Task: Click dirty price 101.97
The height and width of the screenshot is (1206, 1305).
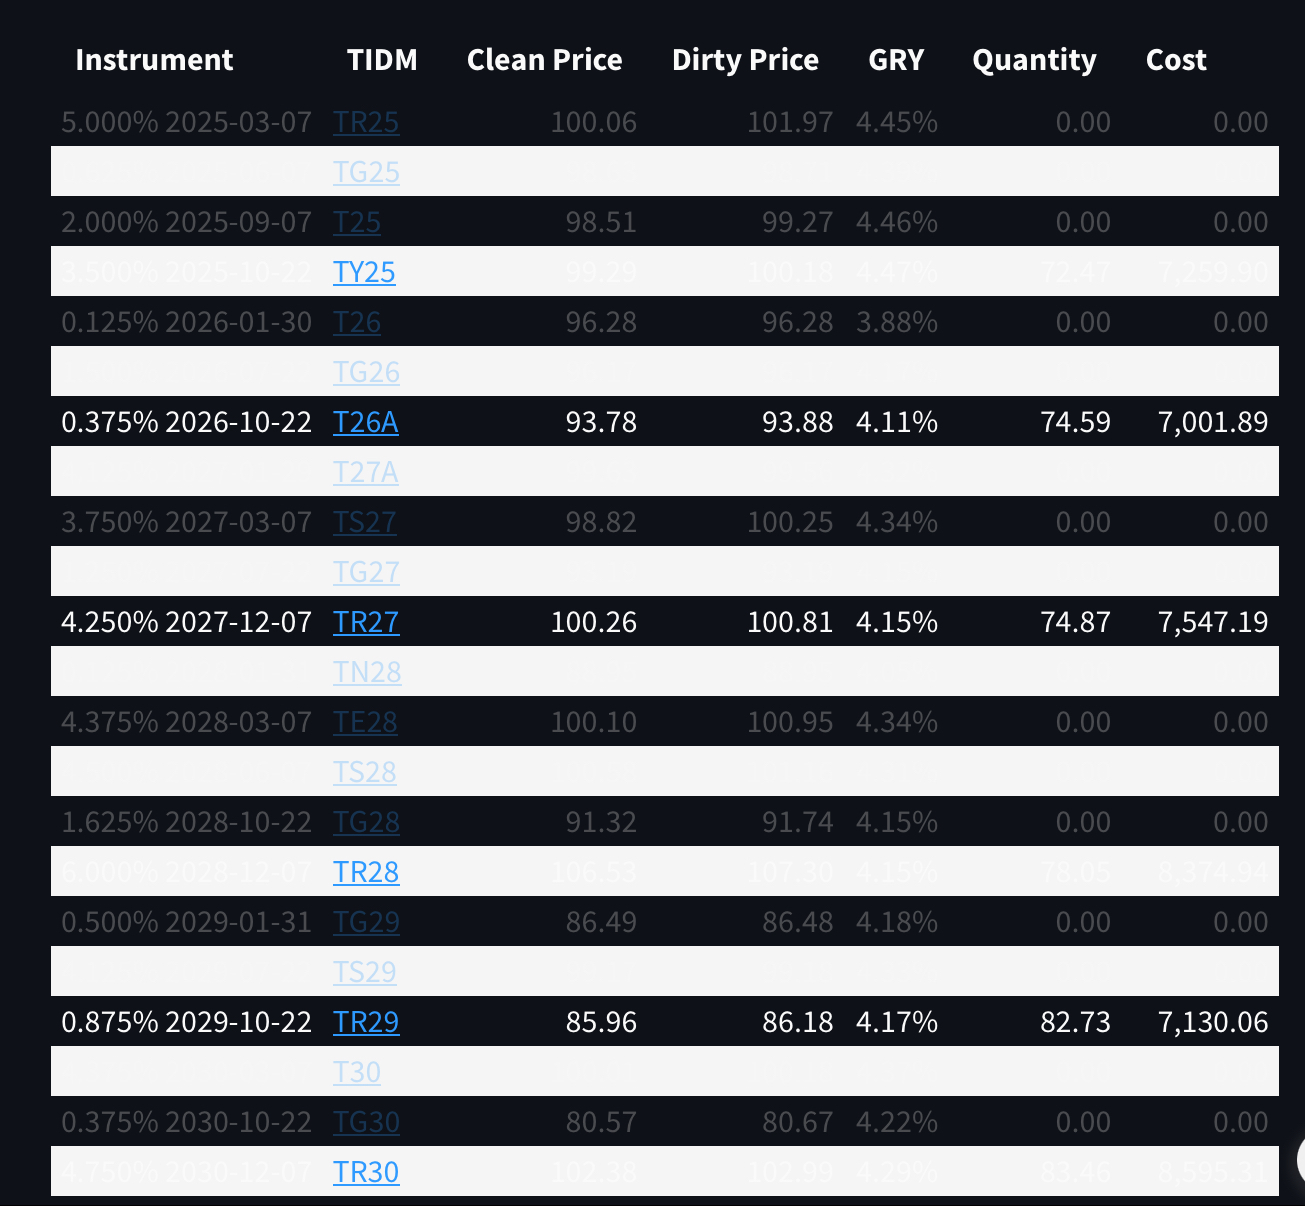Action: pyautogui.click(x=790, y=122)
